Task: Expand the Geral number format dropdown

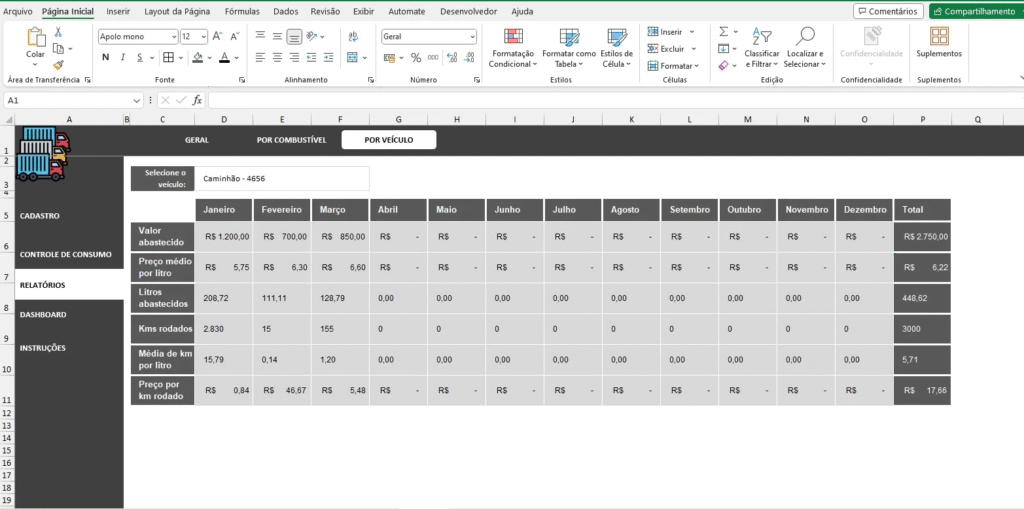Action: pyautogui.click(x=472, y=36)
